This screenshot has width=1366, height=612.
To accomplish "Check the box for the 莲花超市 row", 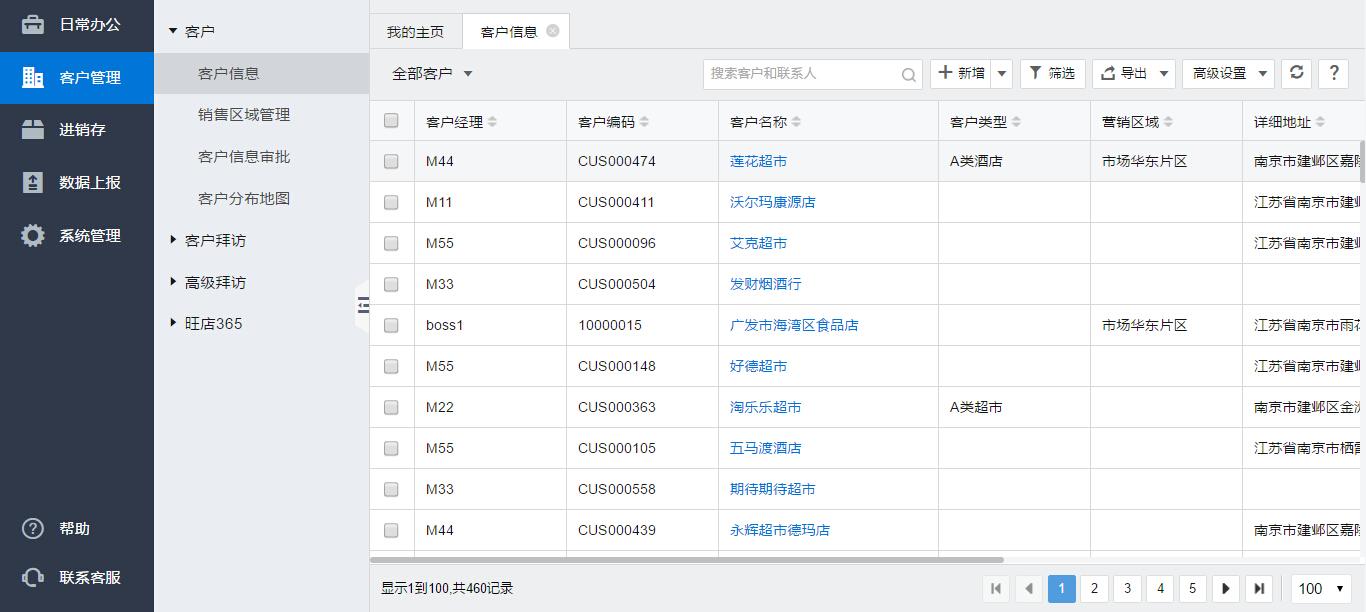I will pos(391,161).
